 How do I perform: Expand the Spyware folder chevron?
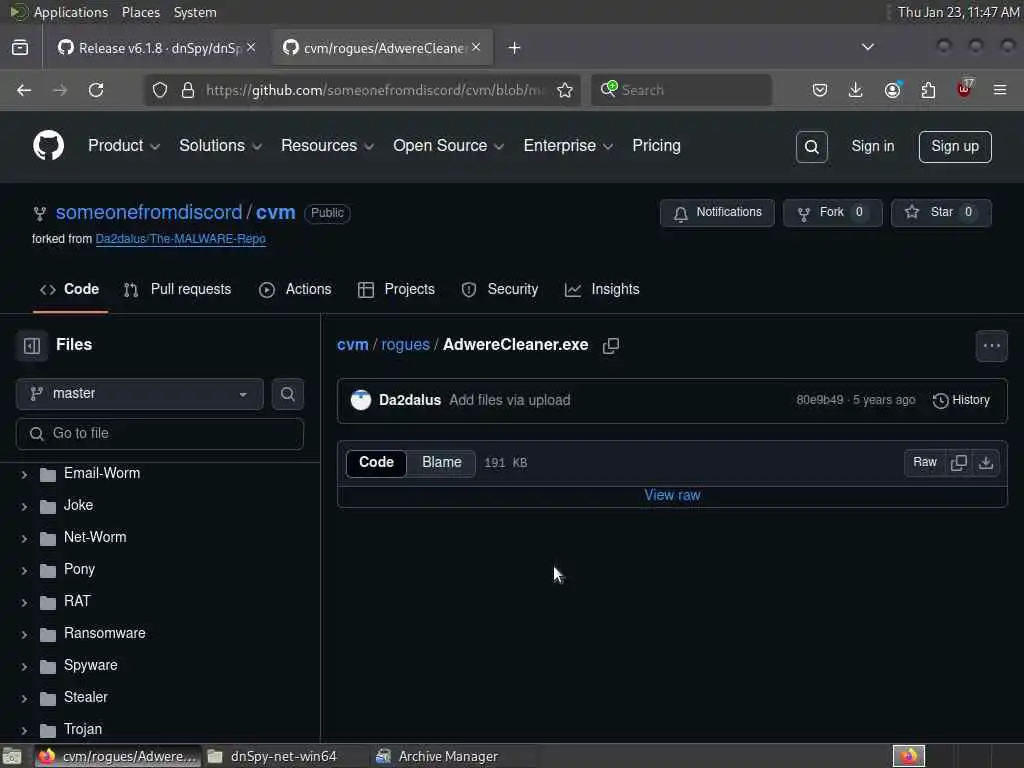[24, 666]
